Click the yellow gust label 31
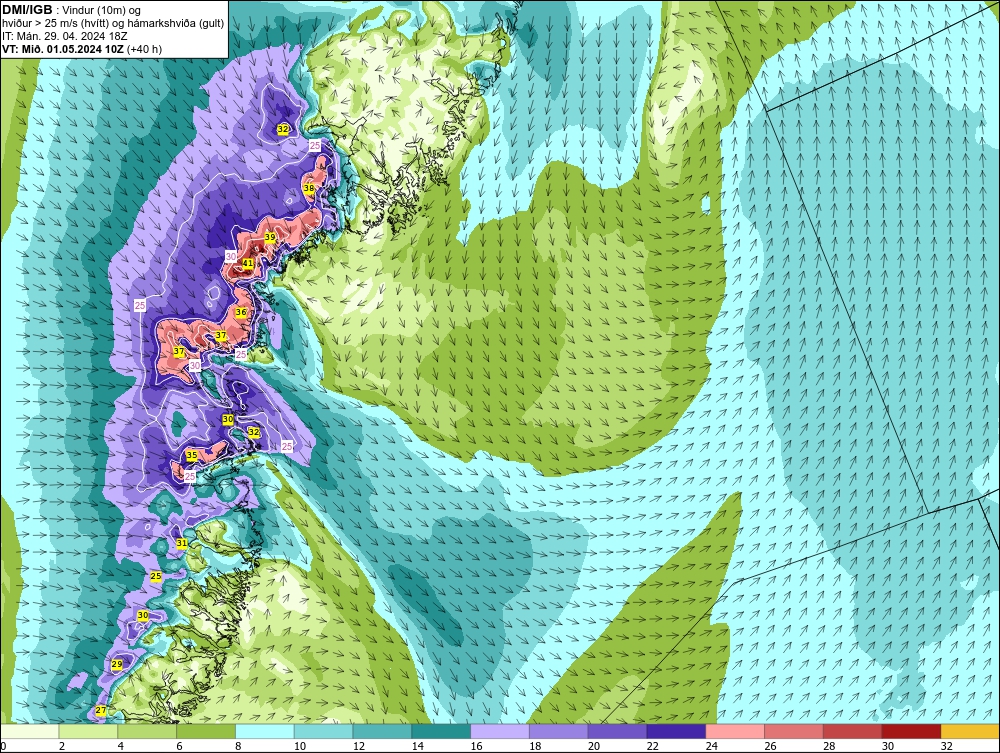This screenshot has width=1000, height=753. (x=182, y=543)
